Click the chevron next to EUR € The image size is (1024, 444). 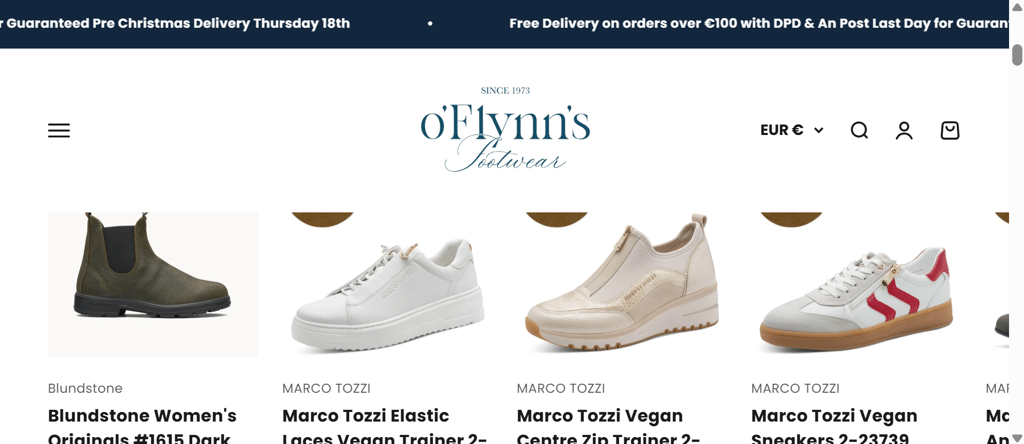pyautogui.click(x=818, y=130)
